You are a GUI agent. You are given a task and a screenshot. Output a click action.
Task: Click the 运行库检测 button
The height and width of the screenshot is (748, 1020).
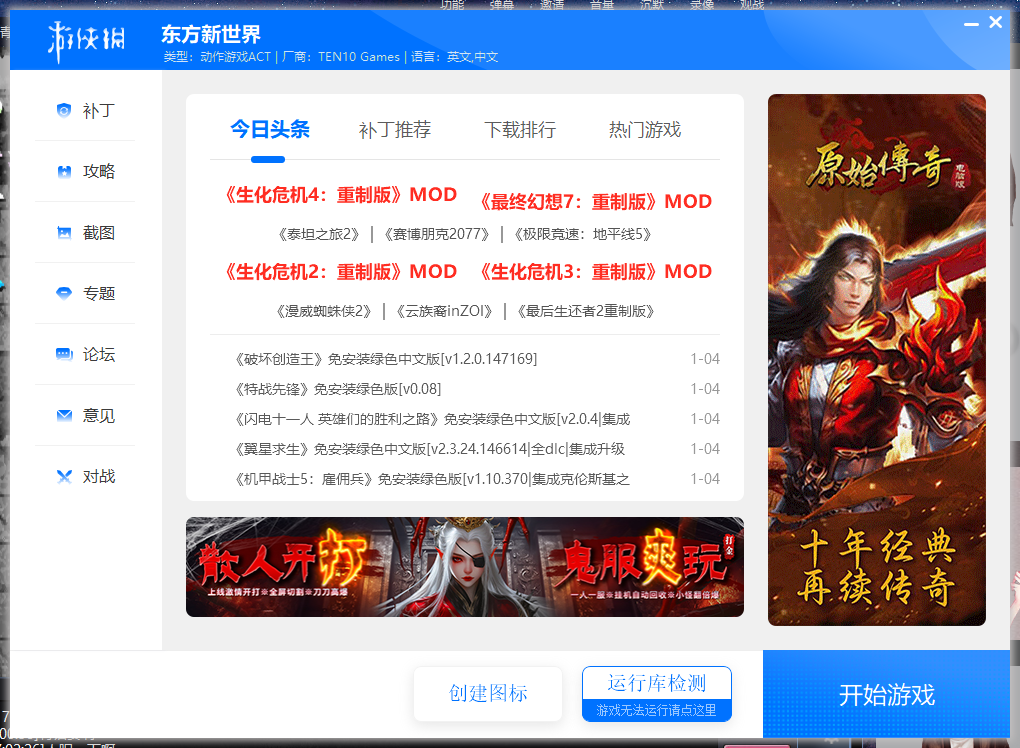[x=656, y=693]
